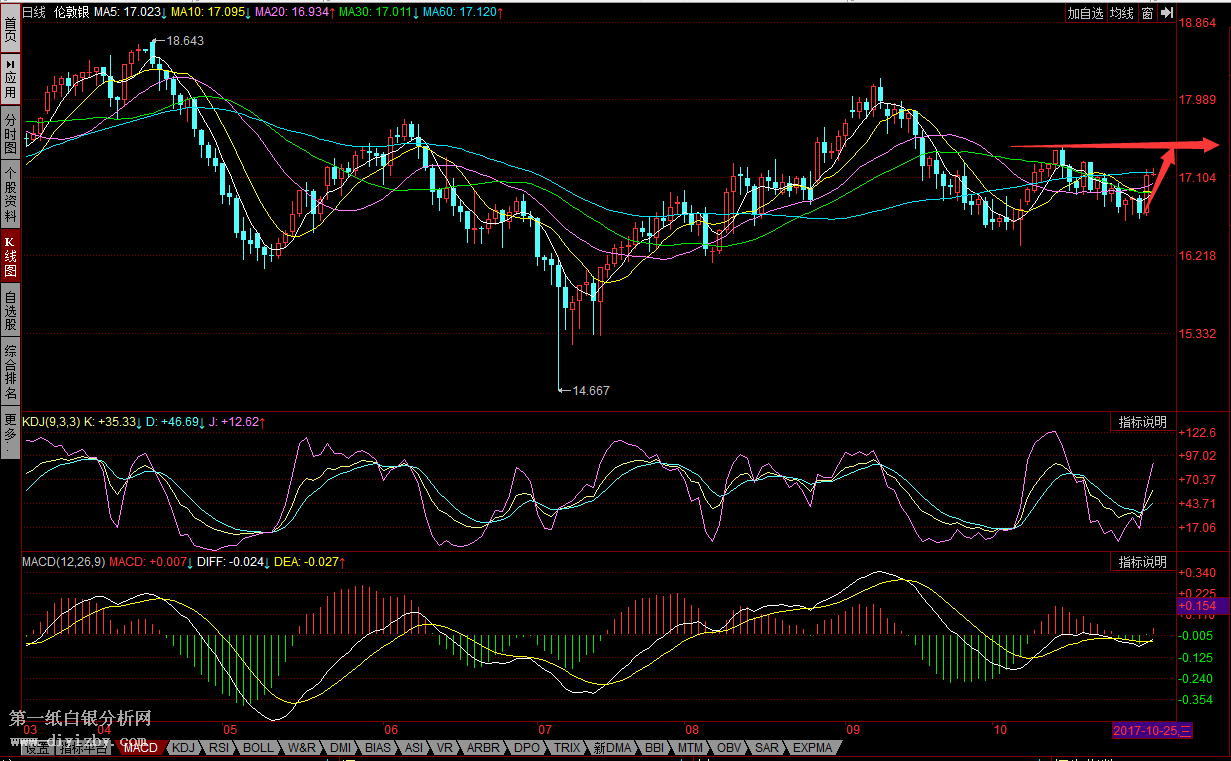1231x761 pixels.
Task: Open 自选股 watchlist in sidebar
Action: (10, 311)
